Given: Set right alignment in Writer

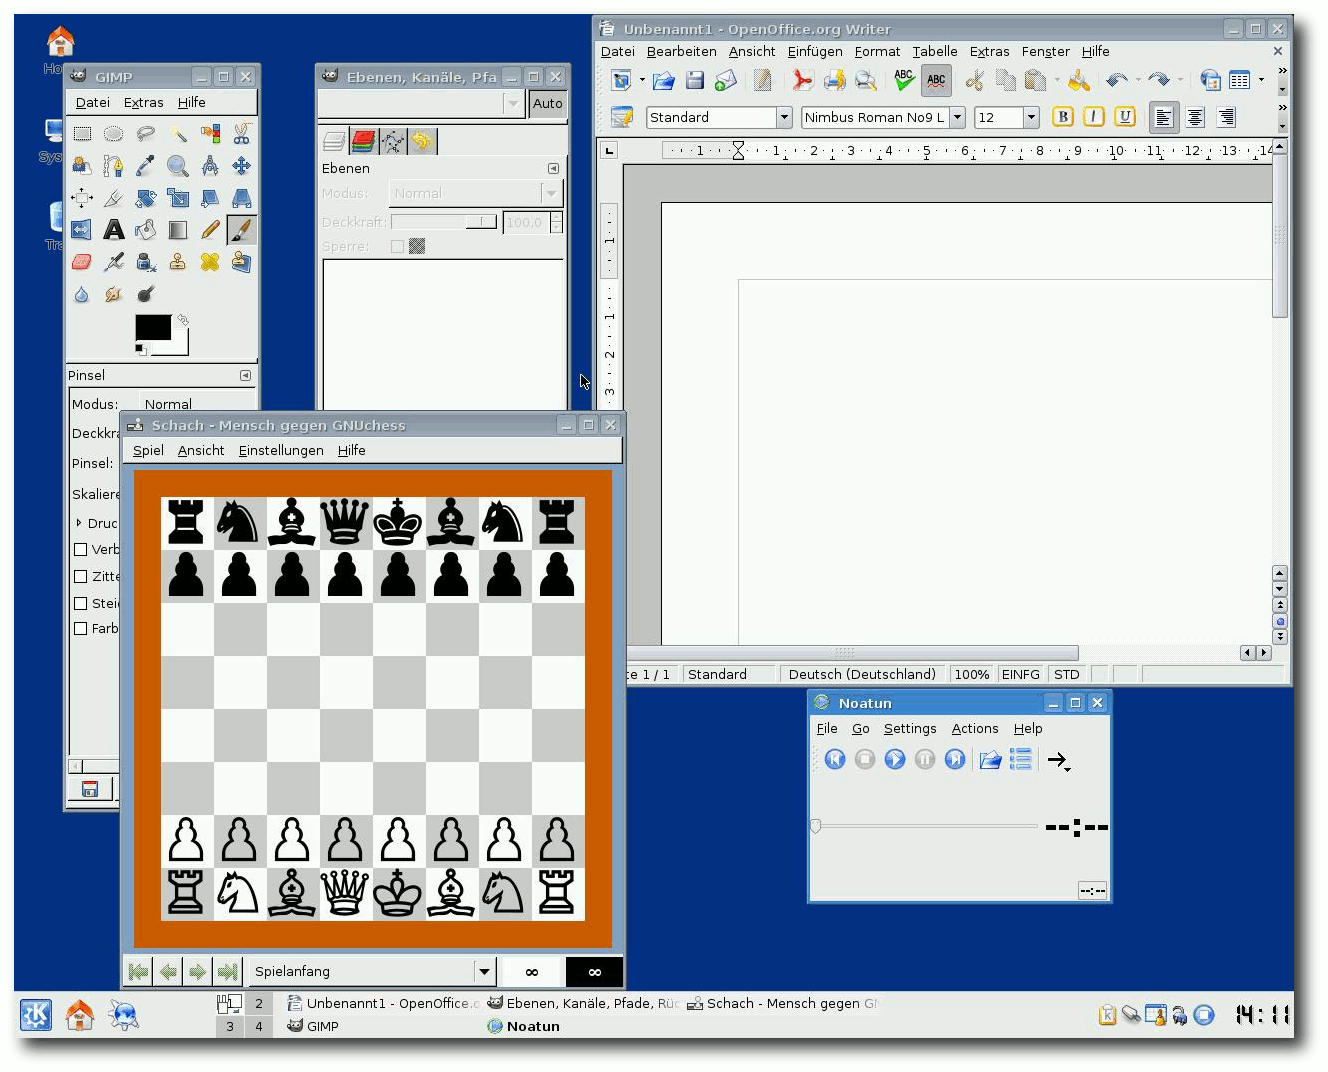Looking at the screenshot, I should pyautogui.click(x=1226, y=117).
